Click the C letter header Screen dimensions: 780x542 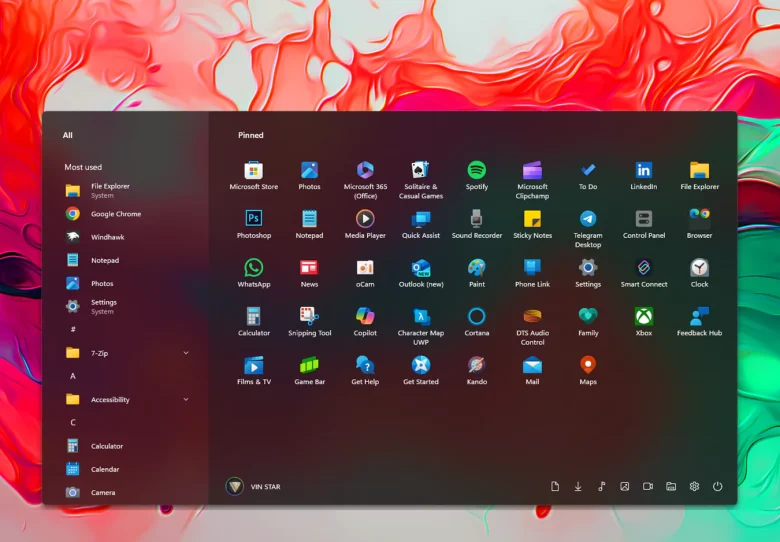[x=73, y=422]
